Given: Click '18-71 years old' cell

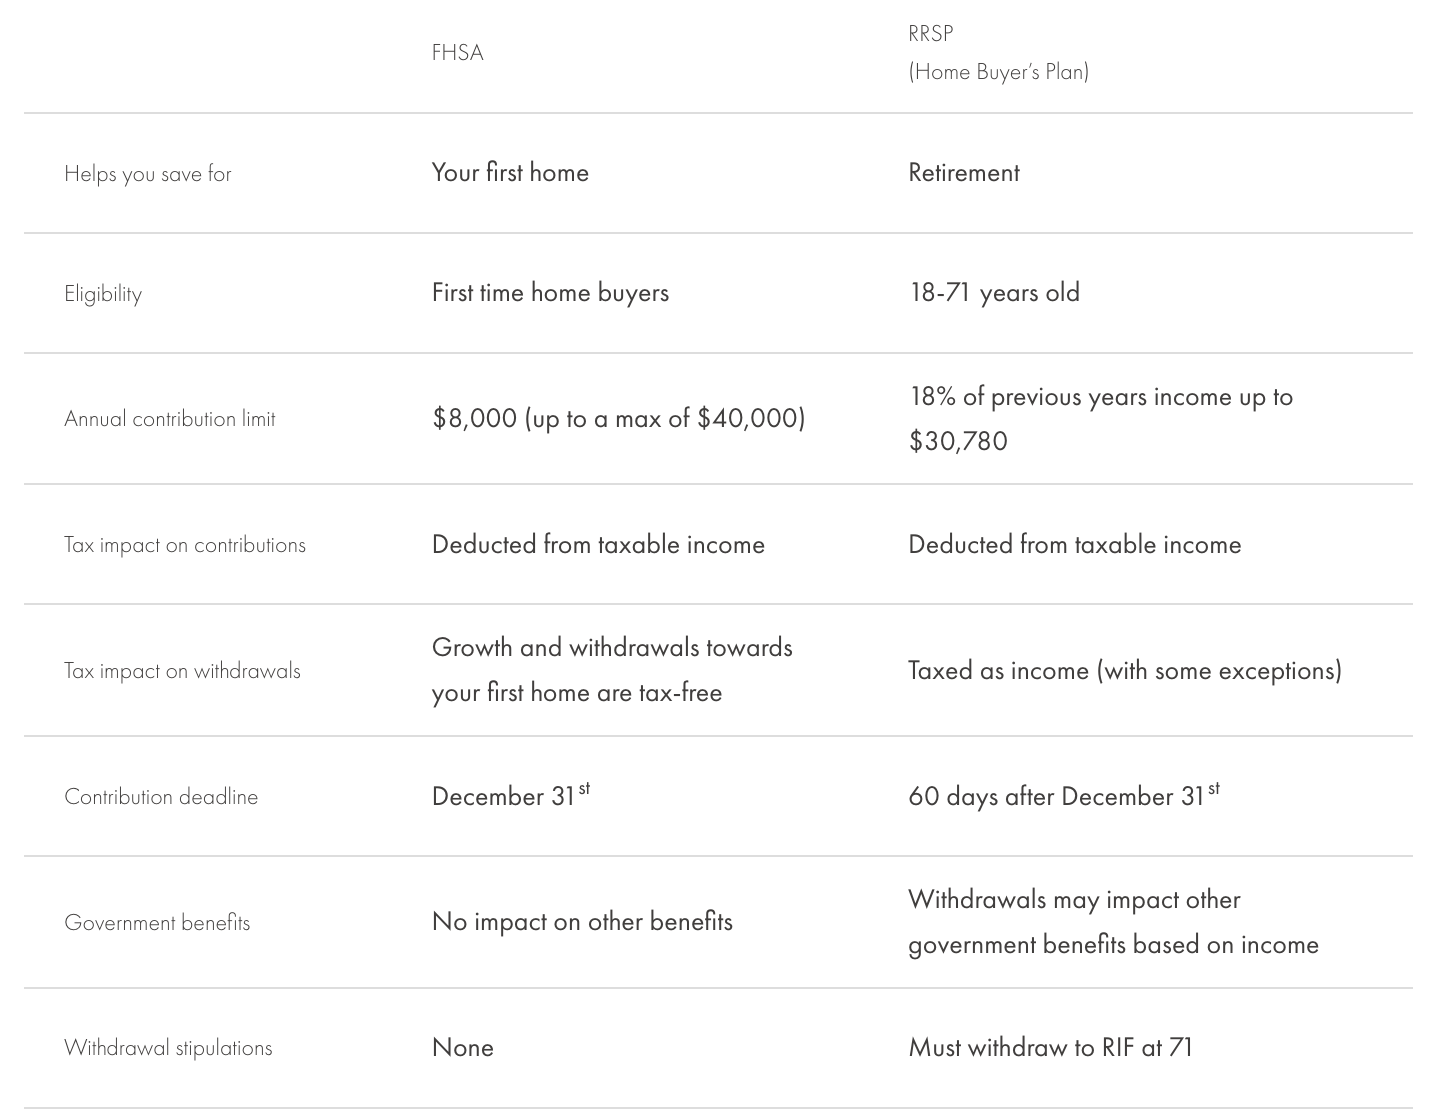Looking at the screenshot, I should (x=994, y=293).
